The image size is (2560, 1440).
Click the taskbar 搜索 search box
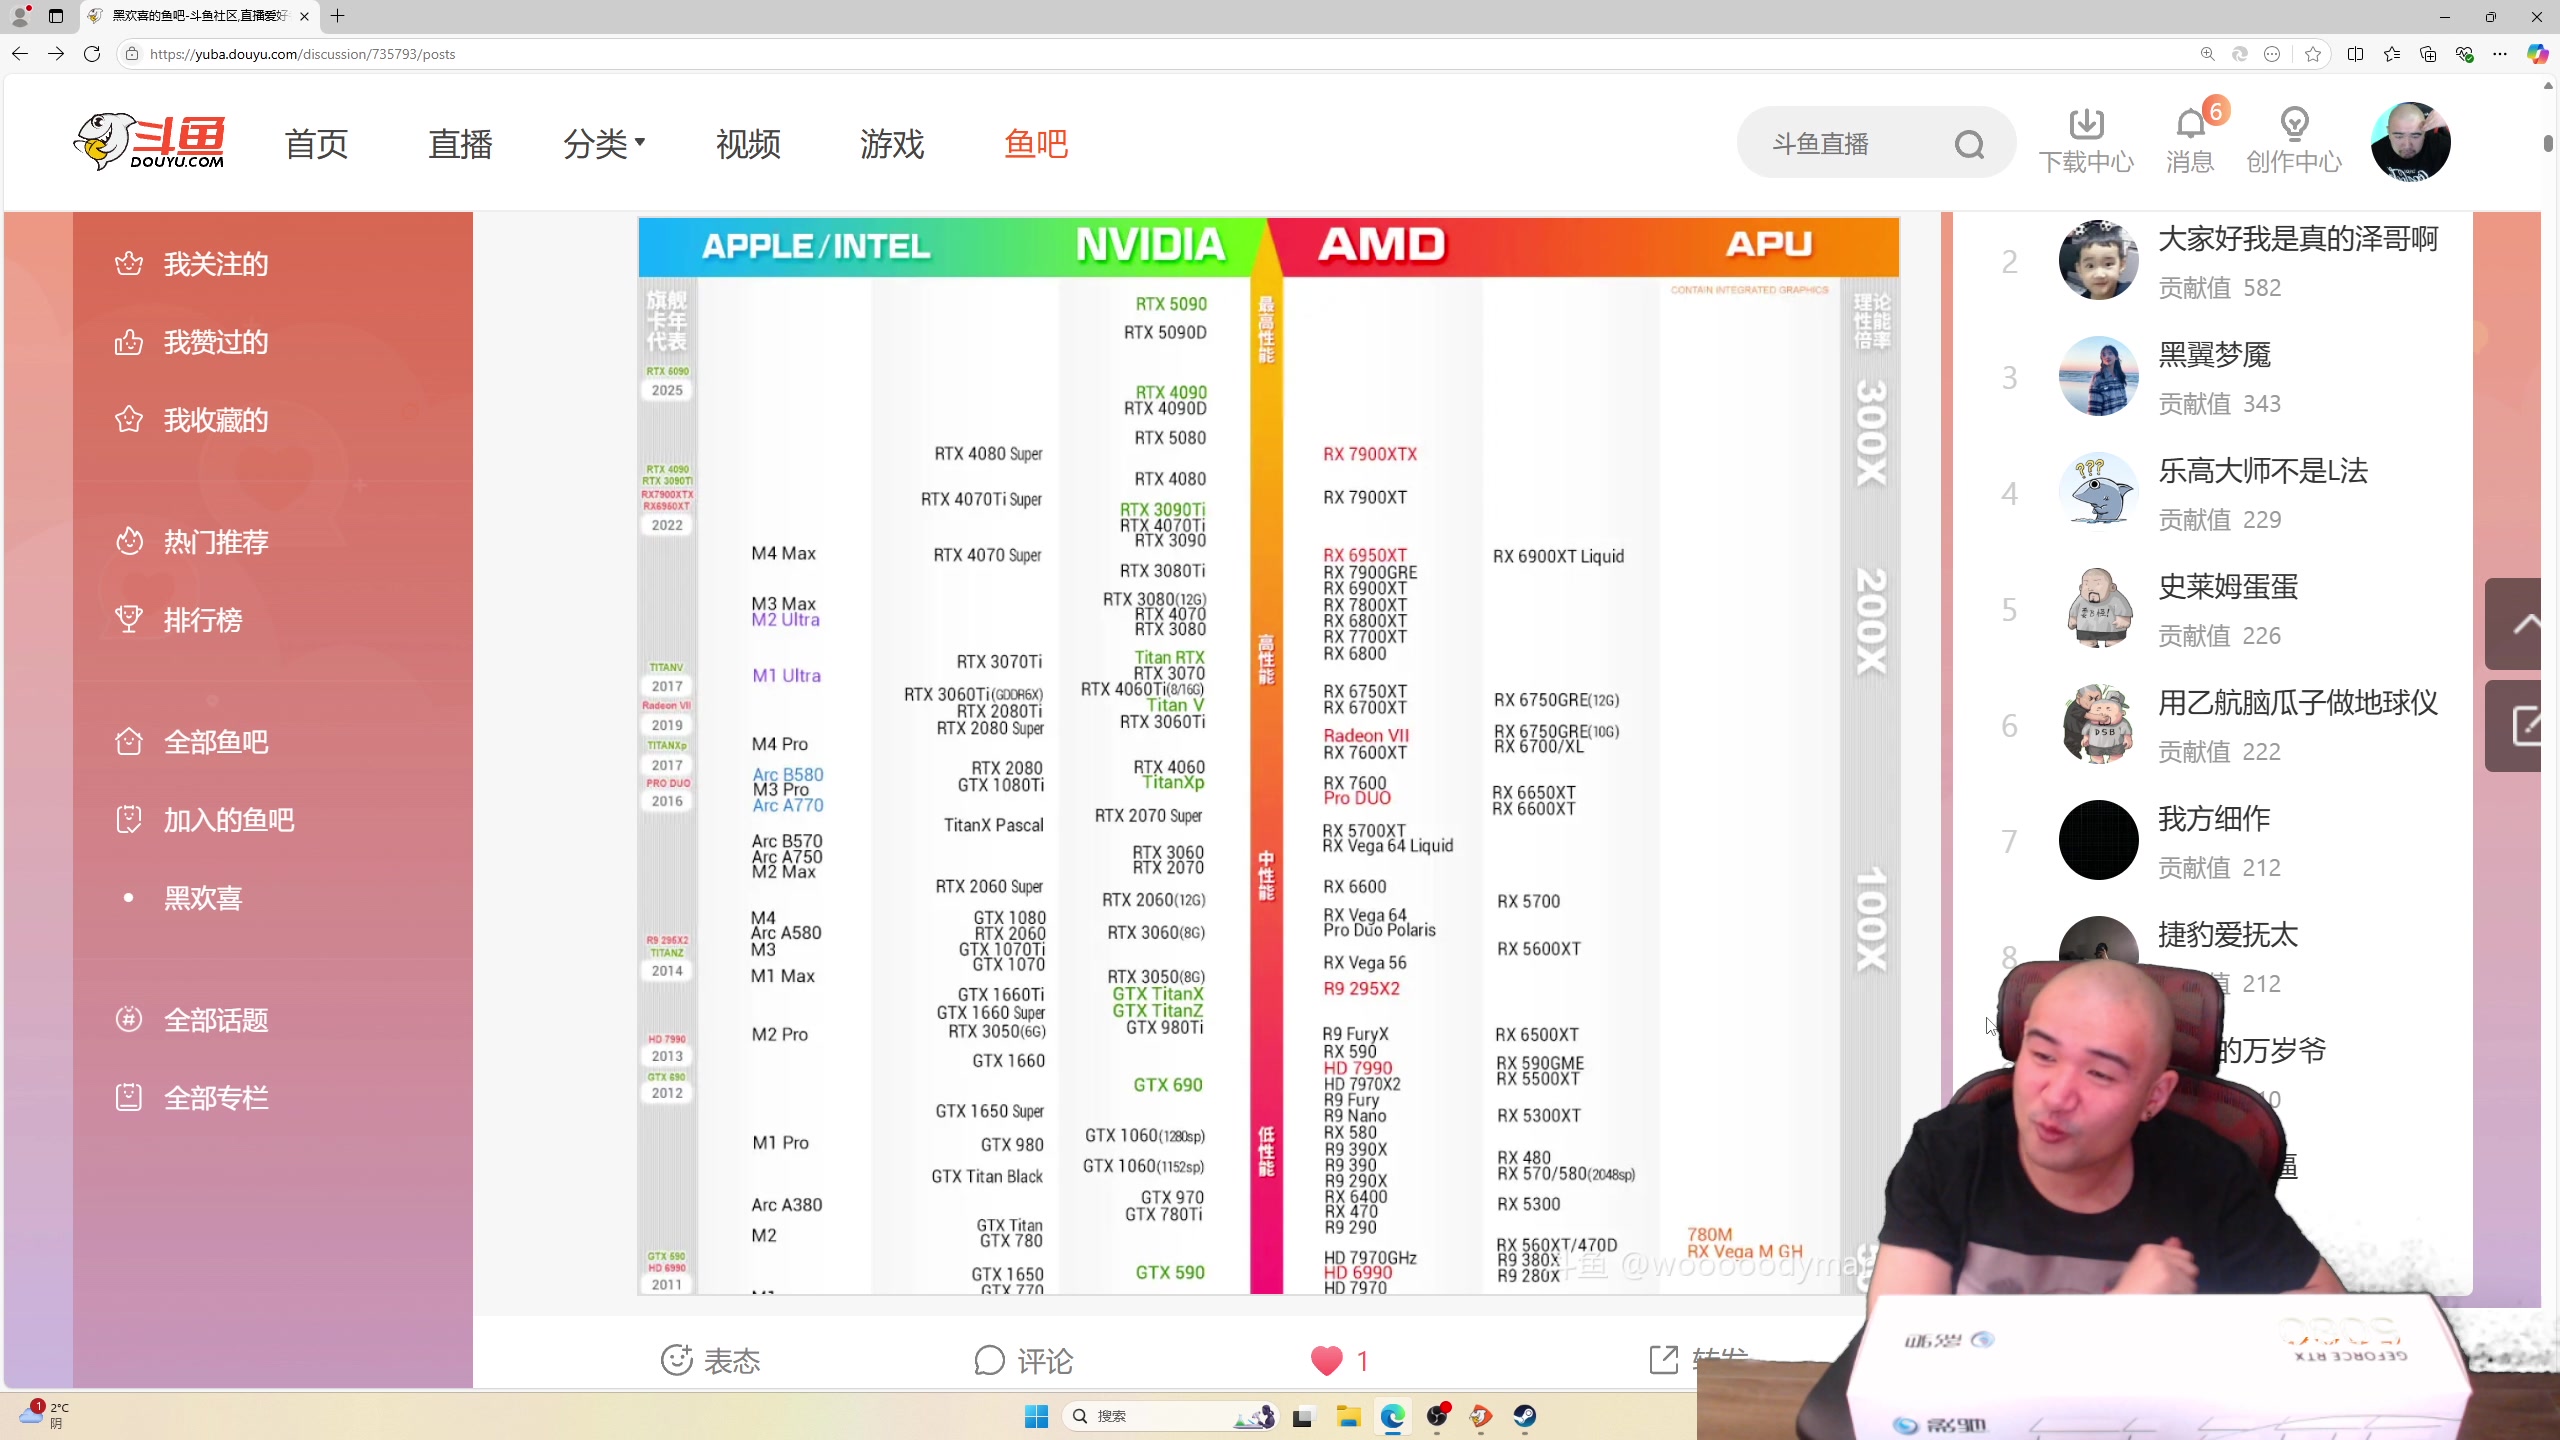point(1170,1416)
